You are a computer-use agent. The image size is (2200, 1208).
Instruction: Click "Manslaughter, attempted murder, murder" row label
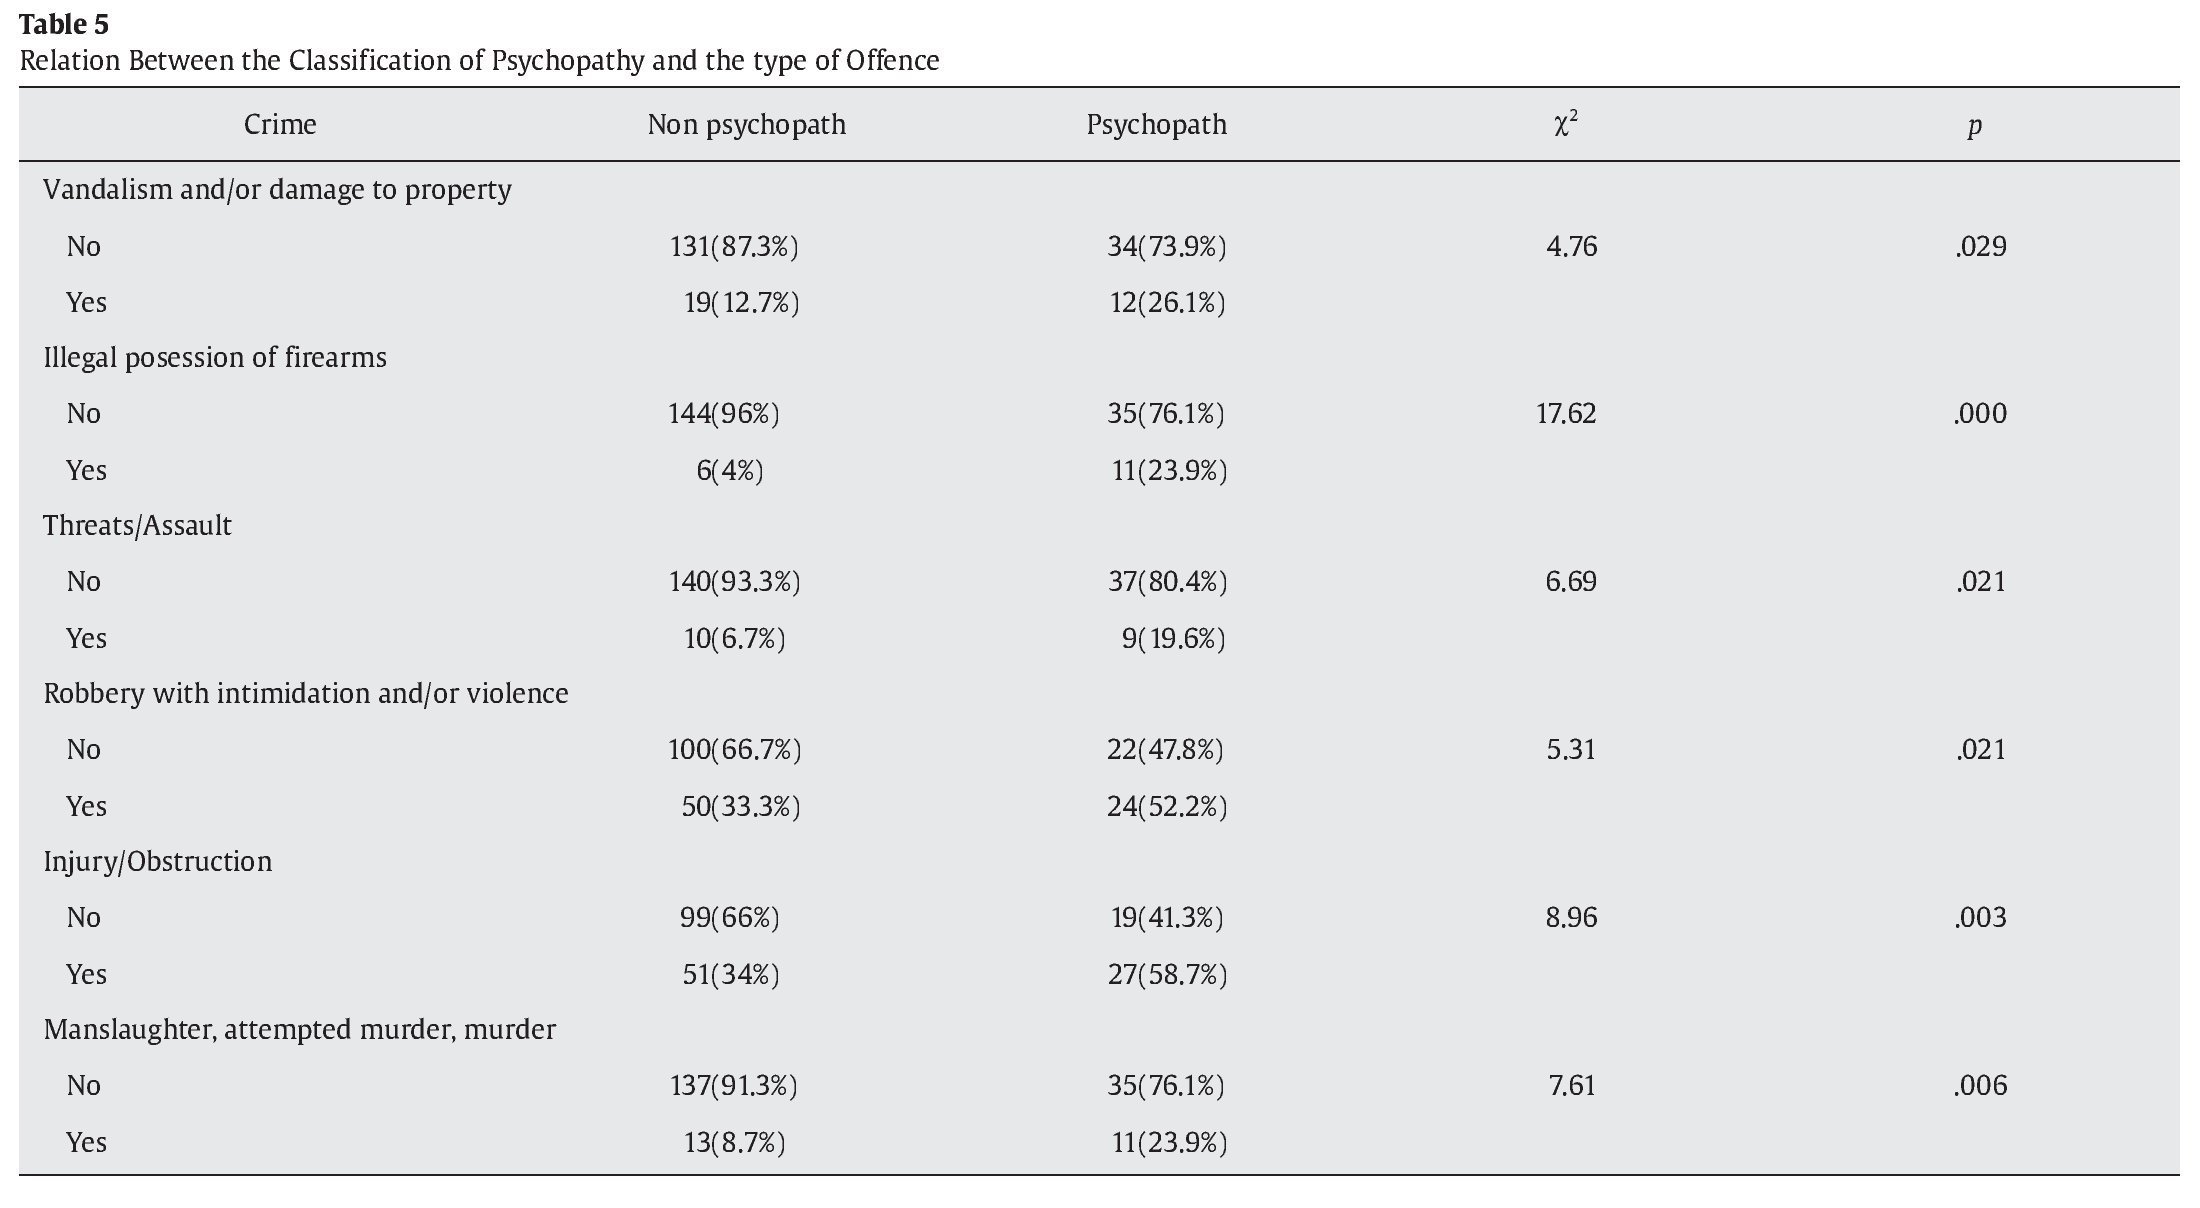coord(299,1030)
